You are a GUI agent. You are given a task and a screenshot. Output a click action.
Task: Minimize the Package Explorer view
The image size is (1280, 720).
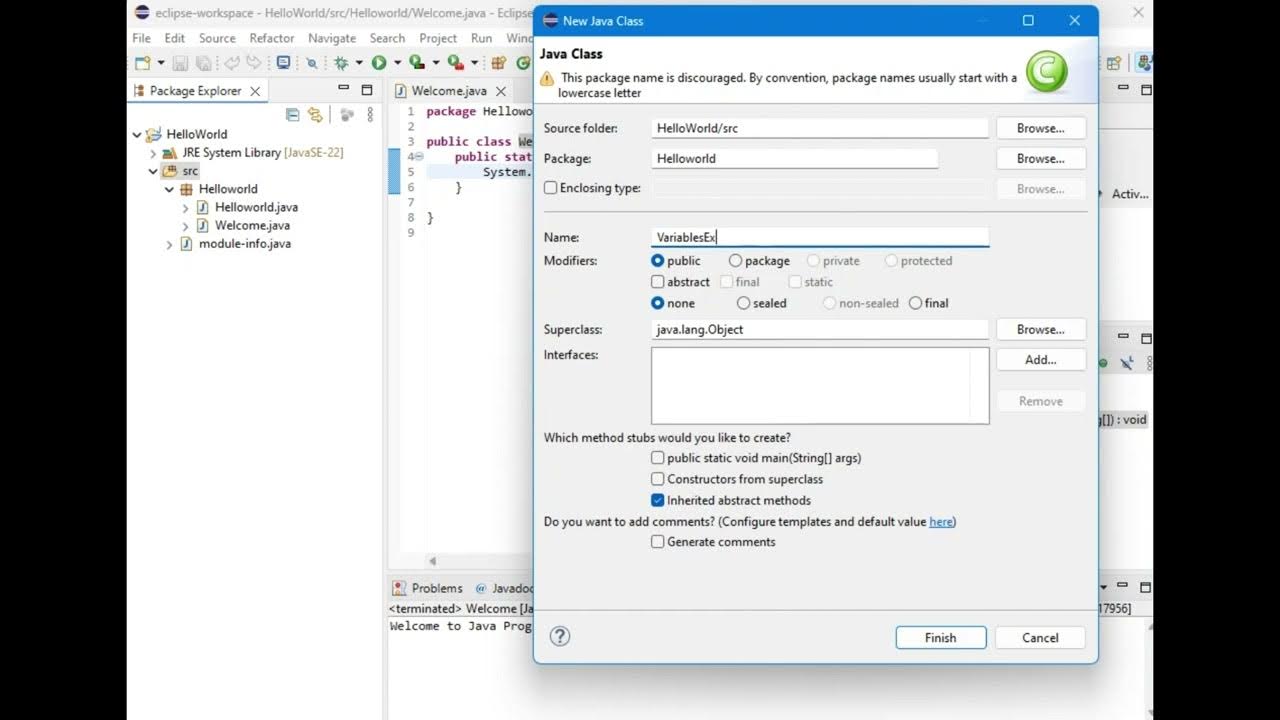point(344,89)
